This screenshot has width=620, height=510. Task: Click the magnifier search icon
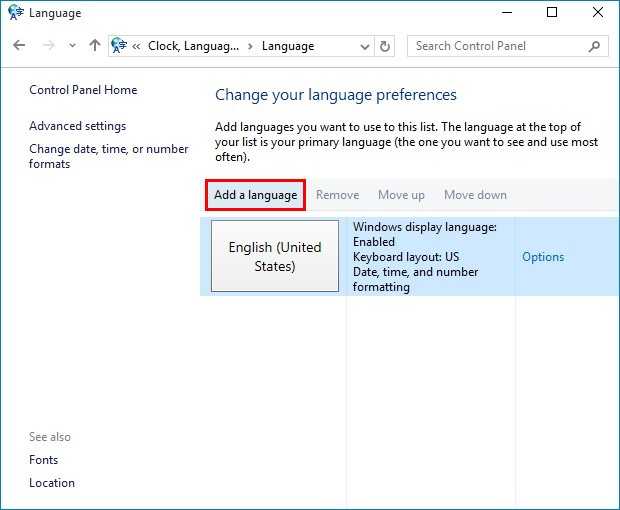tap(594, 46)
